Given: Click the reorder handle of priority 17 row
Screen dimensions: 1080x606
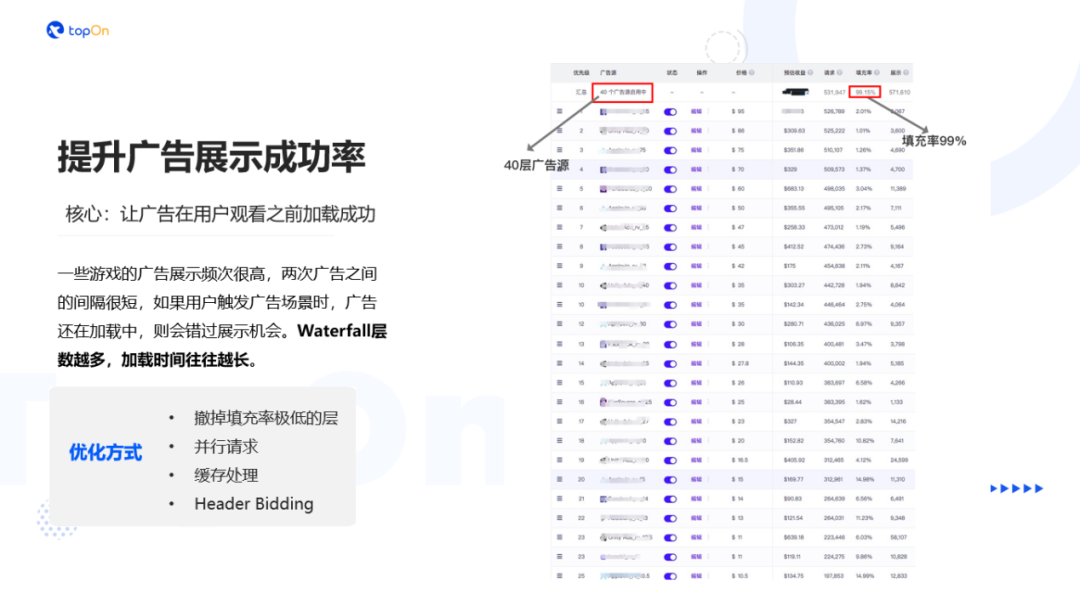Looking at the screenshot, I should click(559, 421).
